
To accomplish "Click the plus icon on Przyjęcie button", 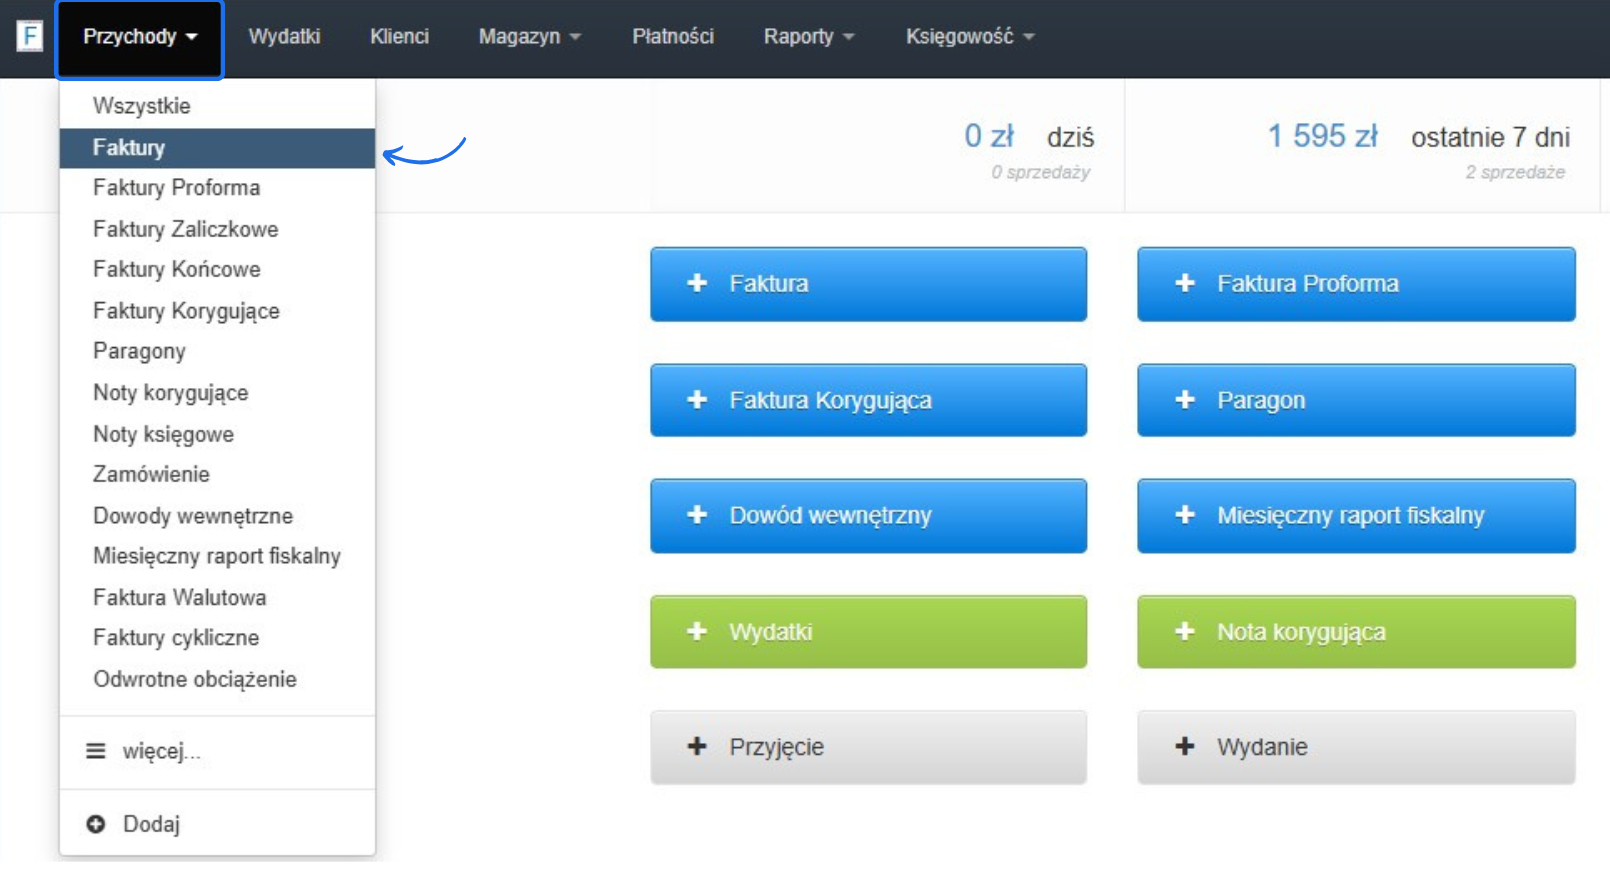I will point(697,747).
